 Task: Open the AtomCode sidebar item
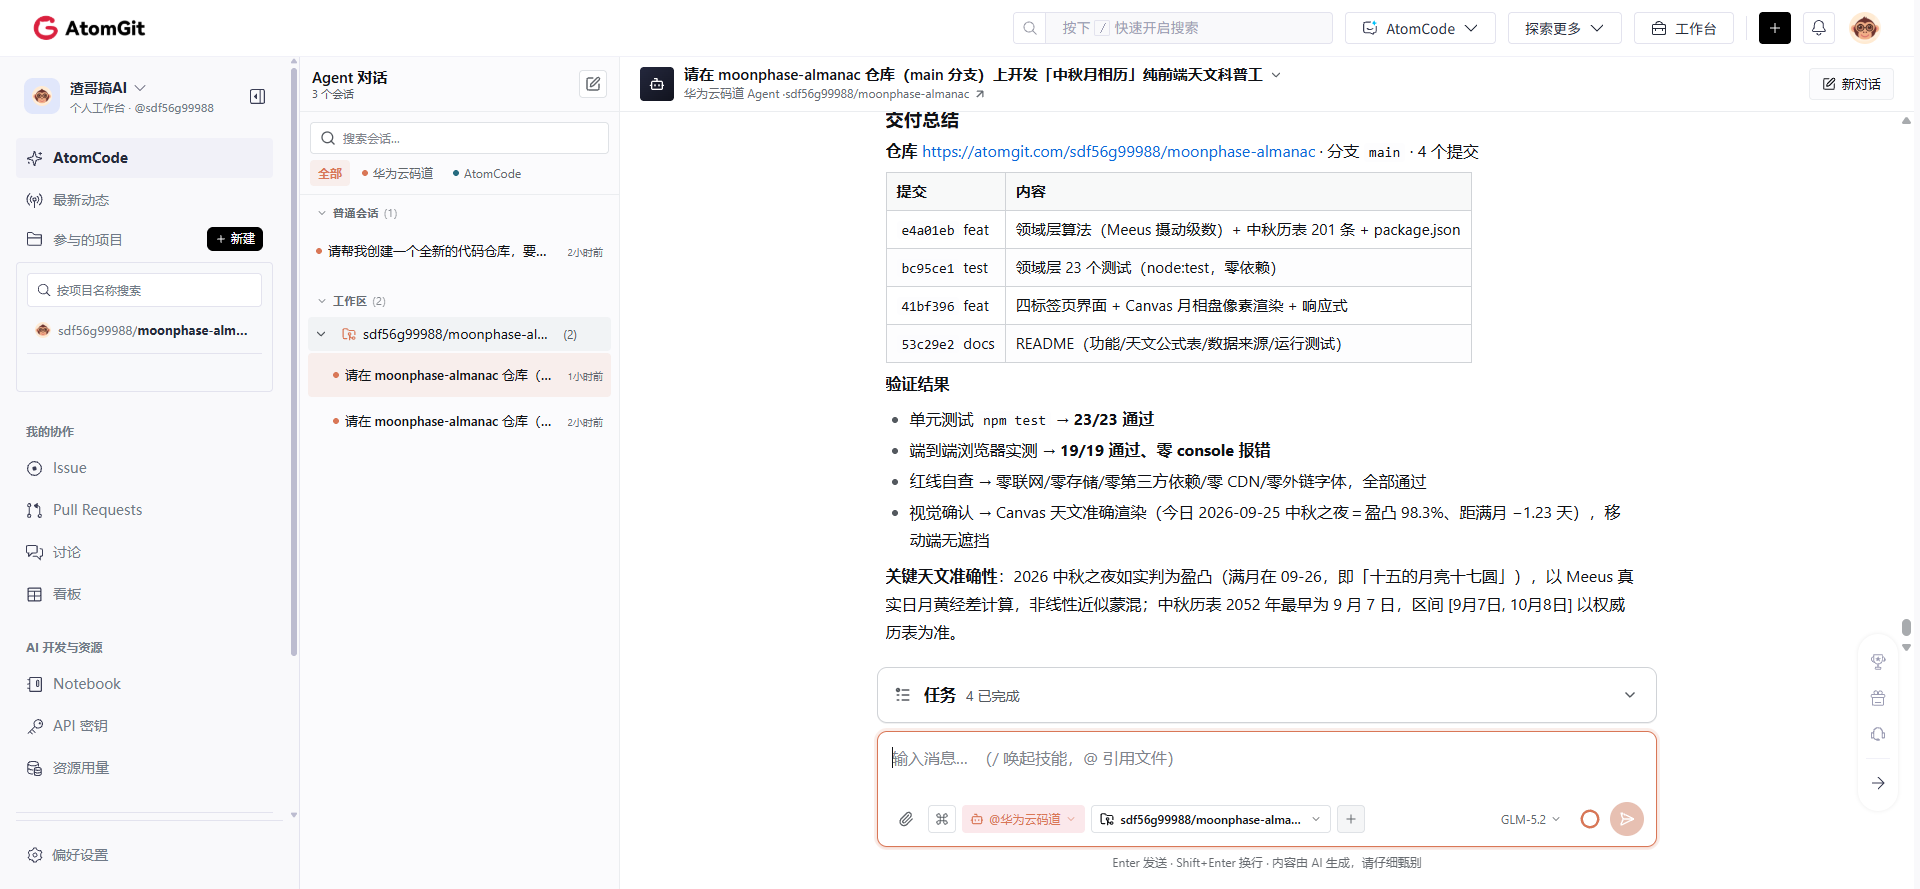click(x=144, y=158)
